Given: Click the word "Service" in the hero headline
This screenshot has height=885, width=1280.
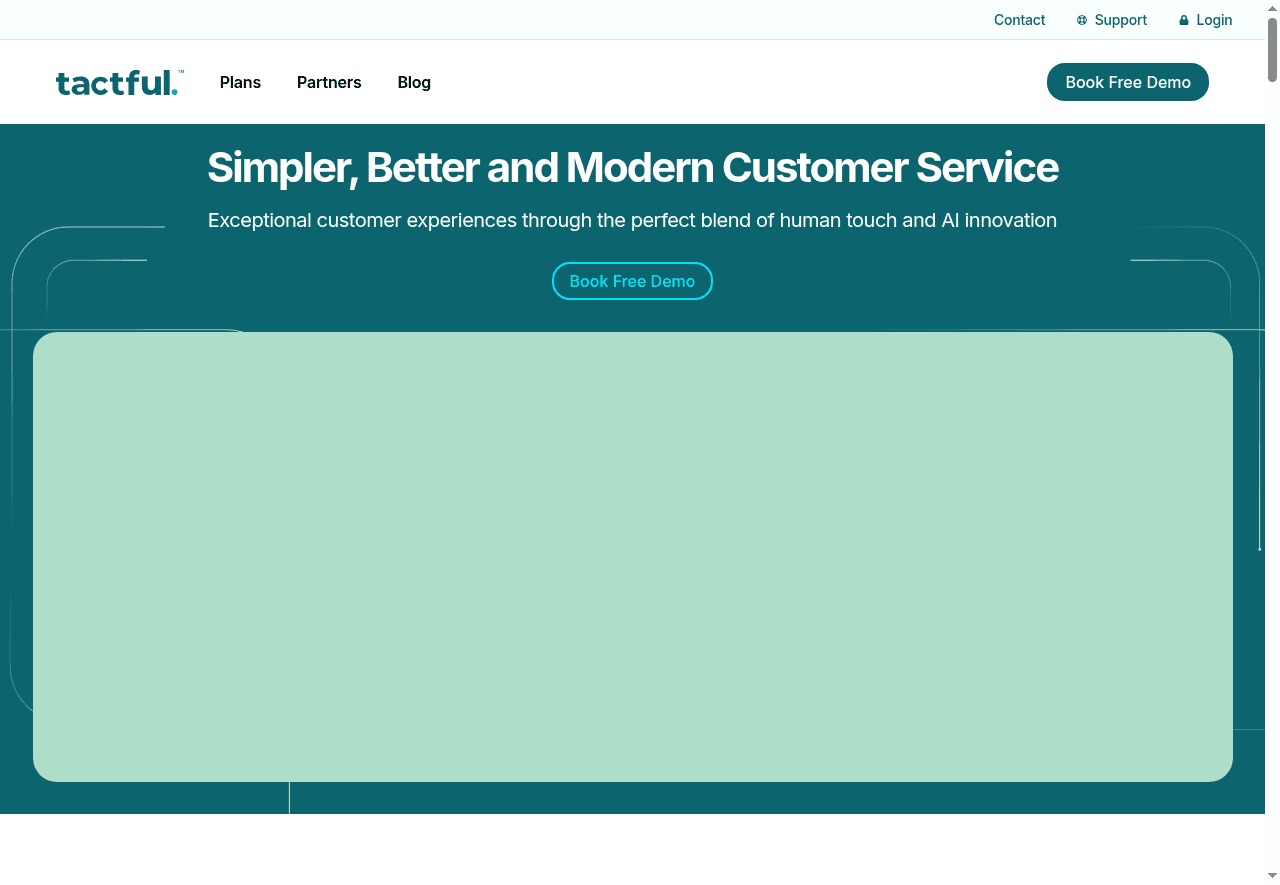Looking at the screenshot, I should pos(986,167).
